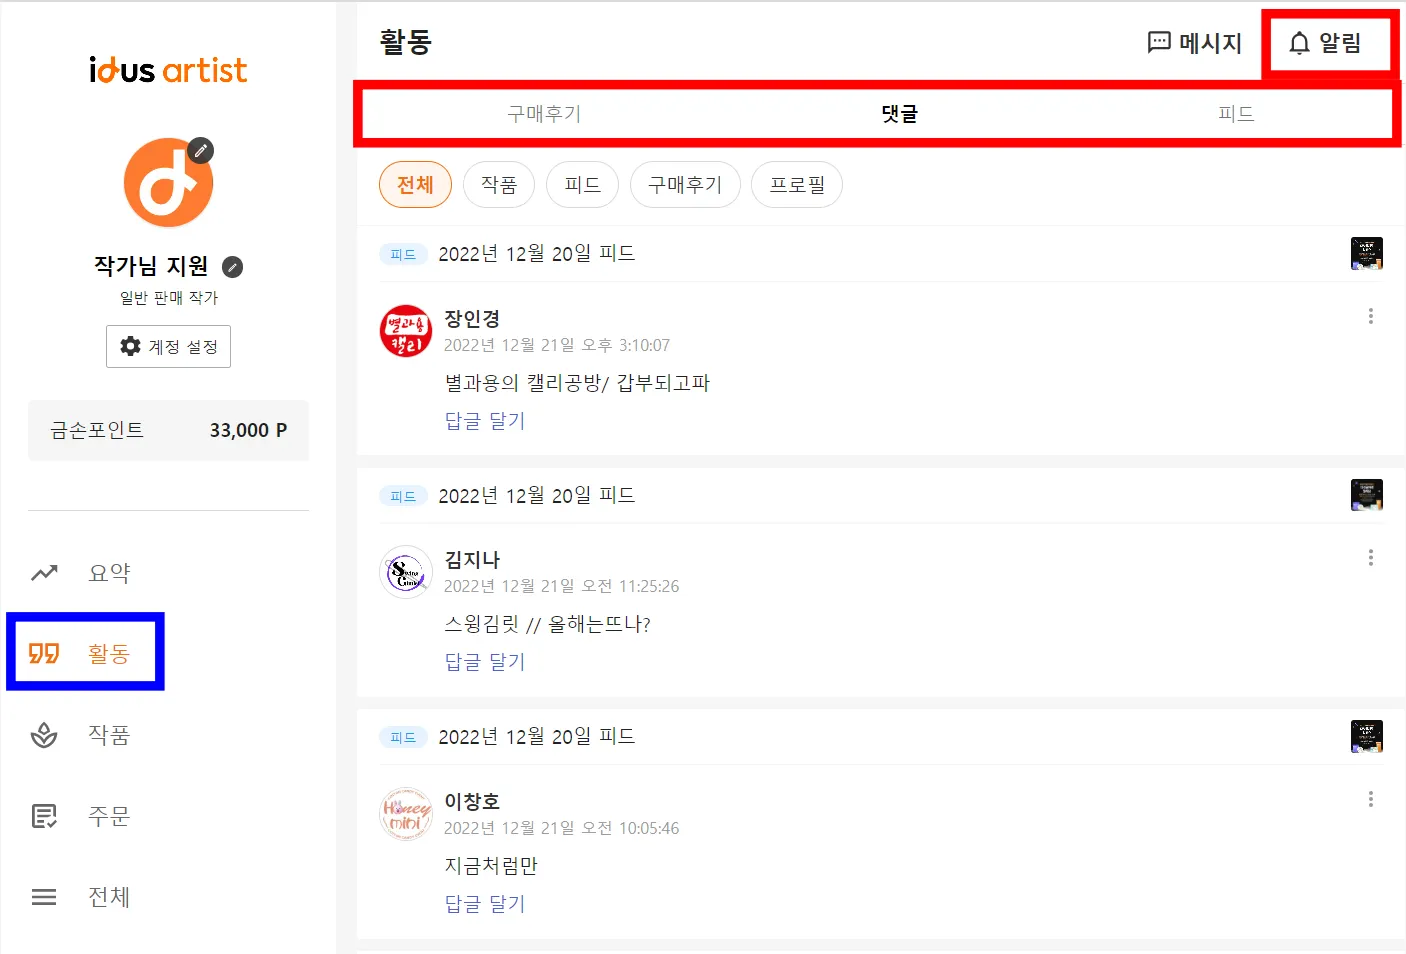Image resolution: width=1406 pixels, height=954 pixels.
Task: Click the commenter name 이창호
Action: coord(472,802)
